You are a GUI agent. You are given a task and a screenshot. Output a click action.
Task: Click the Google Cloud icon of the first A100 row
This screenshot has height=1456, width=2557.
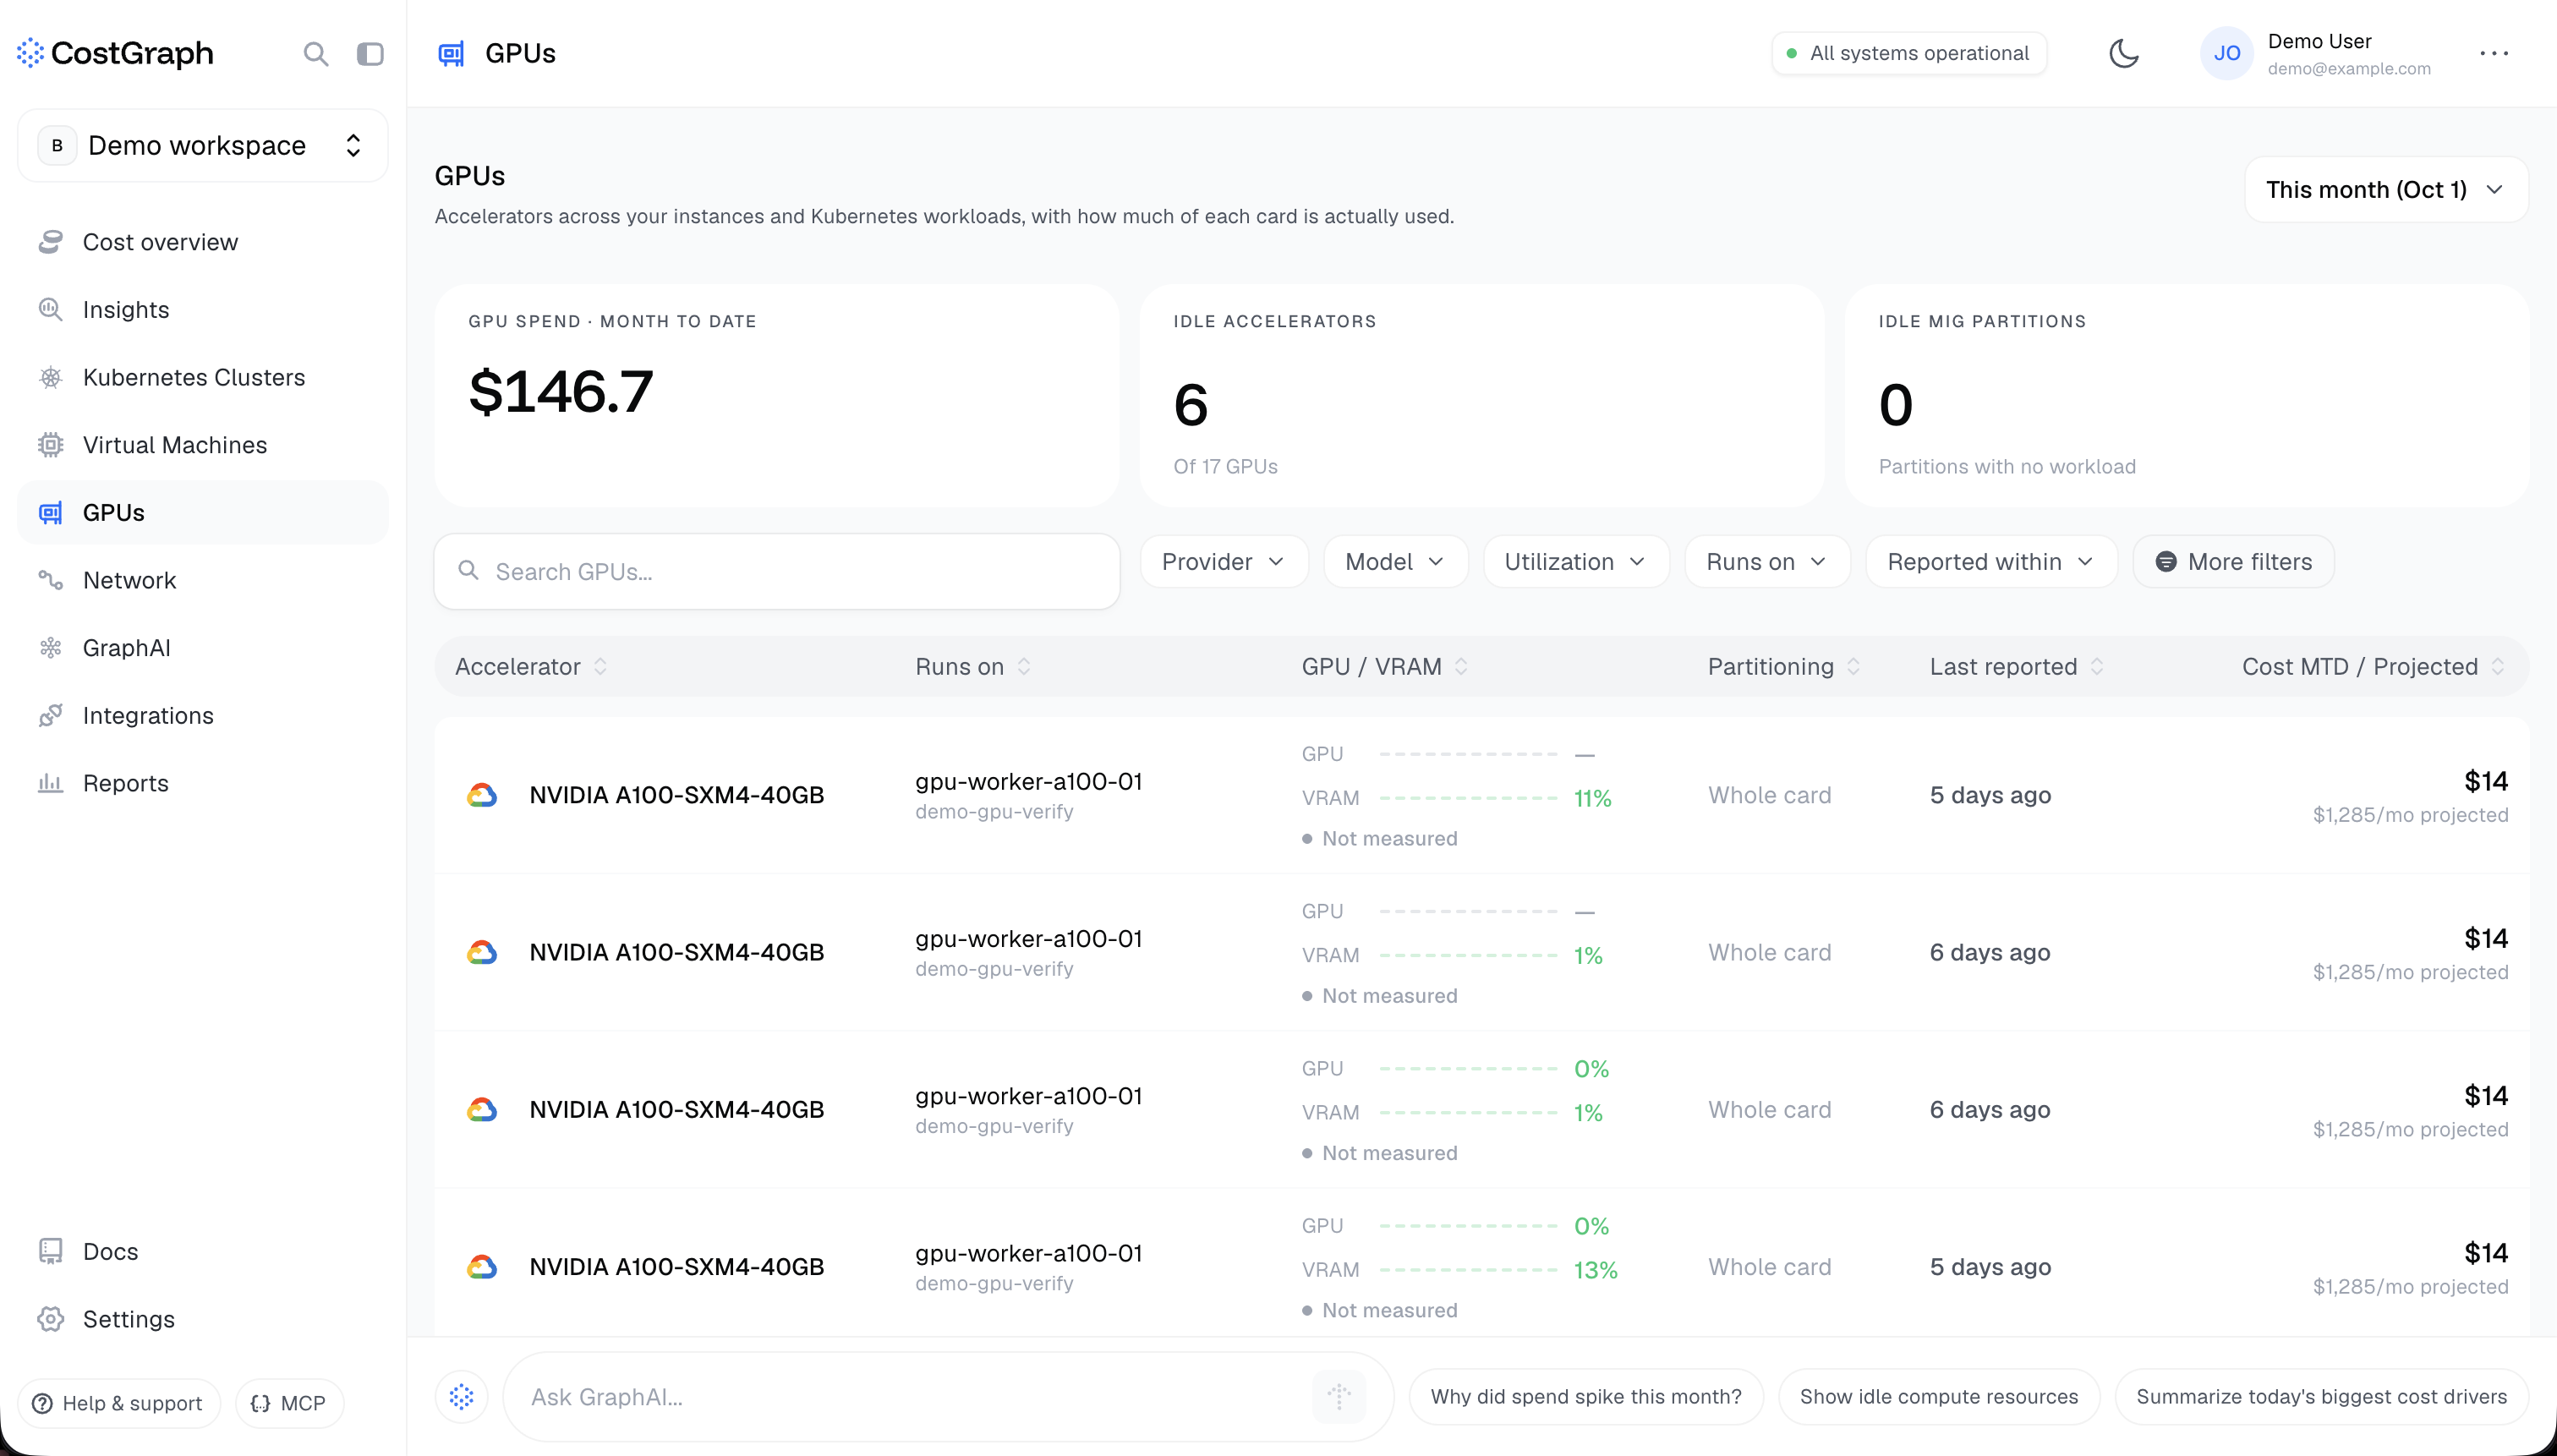coord(482,796)
